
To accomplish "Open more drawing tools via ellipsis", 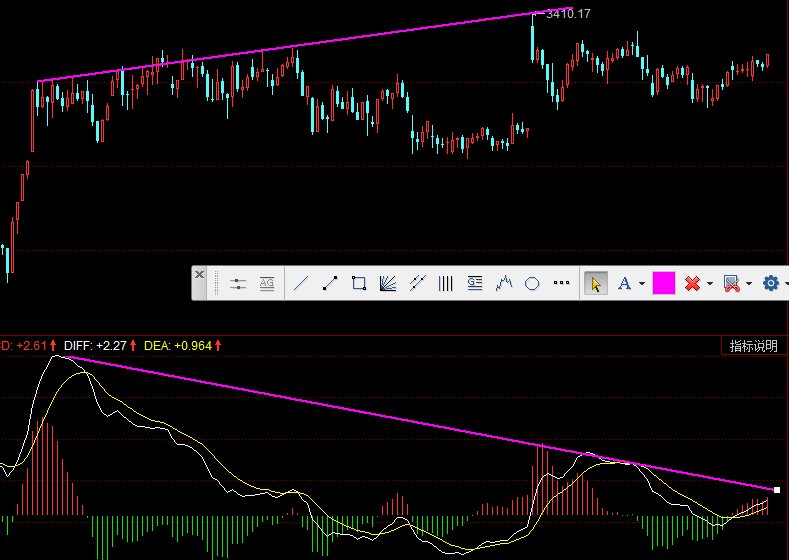I will pyautogui.click(x=562, y=283).
